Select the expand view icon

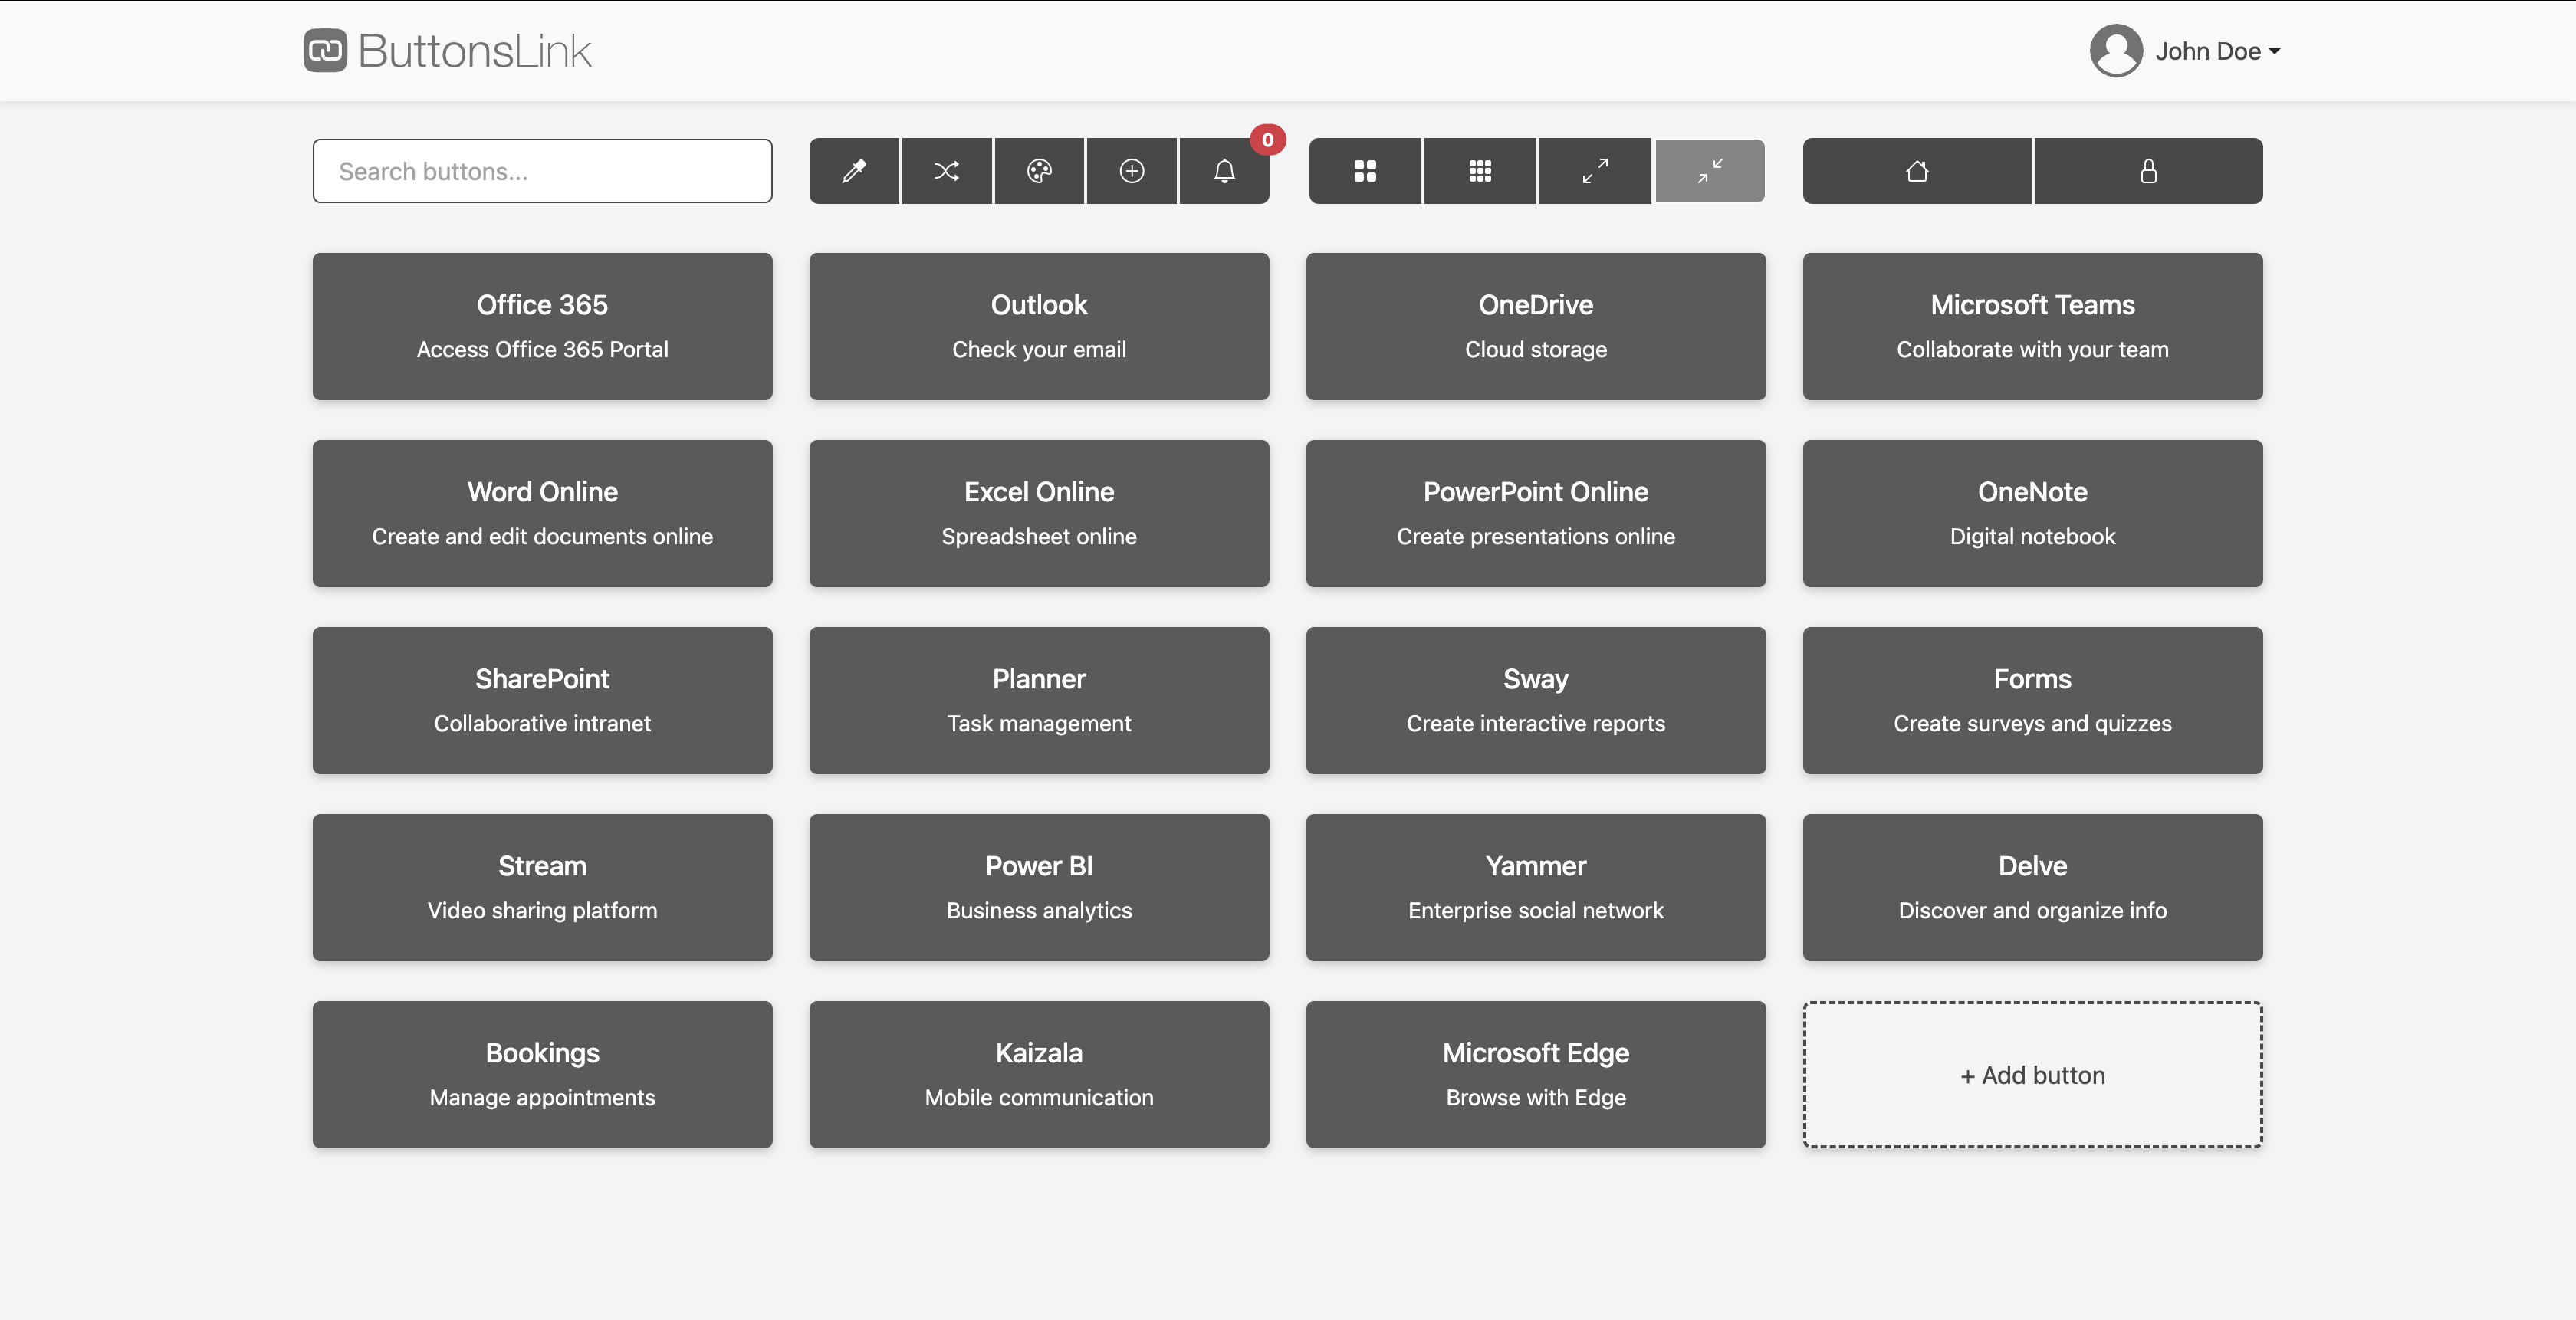click(1595, 170)
